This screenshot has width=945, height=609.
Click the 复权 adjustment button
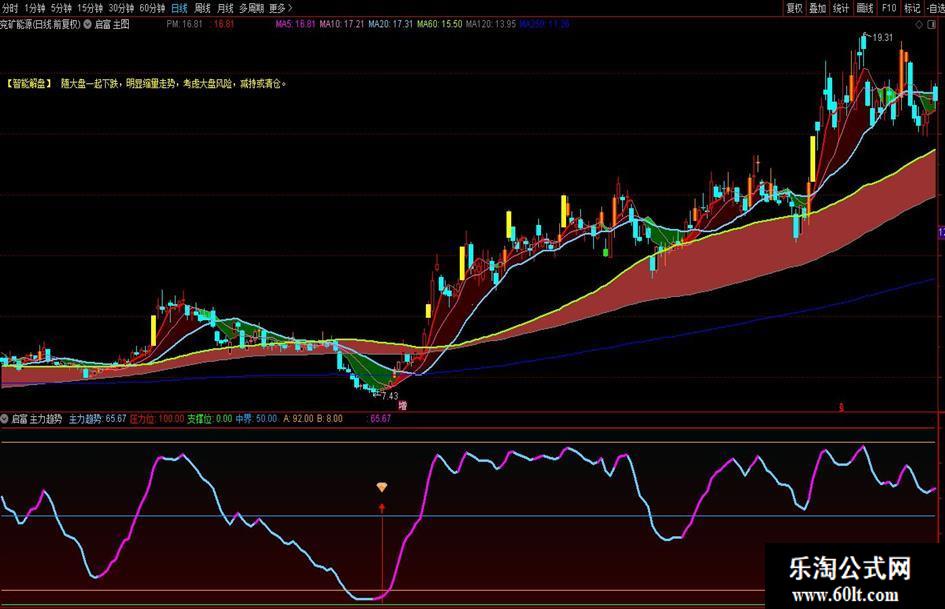click(x=794, y=8)
